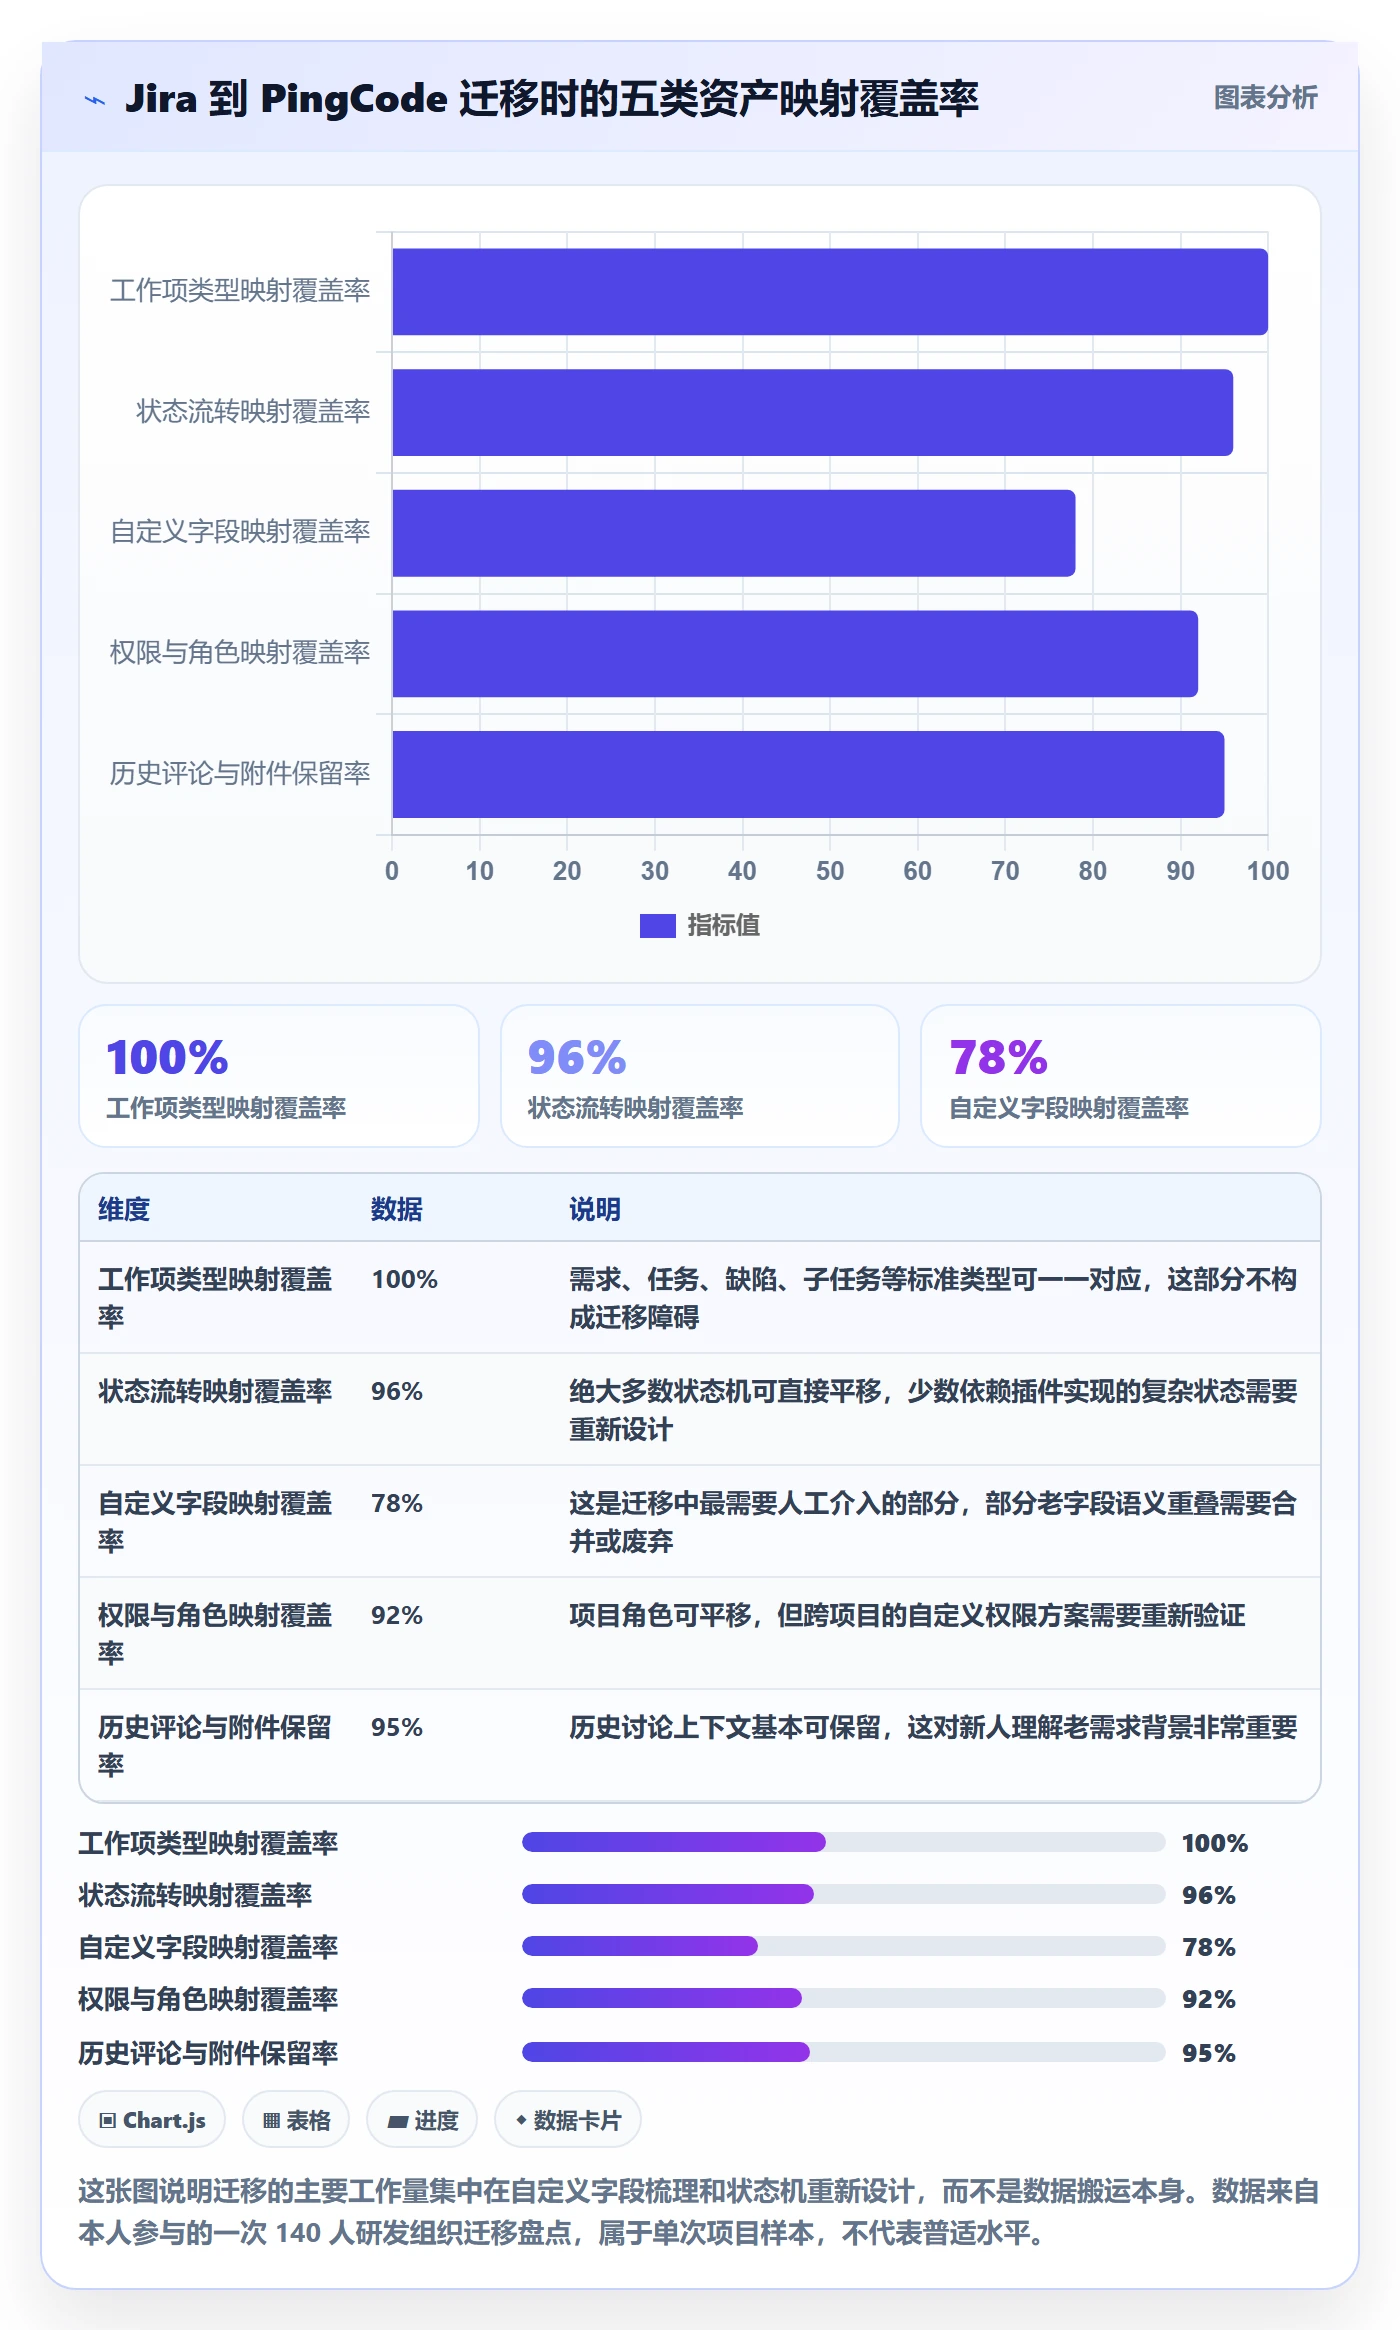Click the 96% progress bar for 状态流转映射覆盖率
Screen dimensions: 1400x2330
click(x=844, y=1894)
